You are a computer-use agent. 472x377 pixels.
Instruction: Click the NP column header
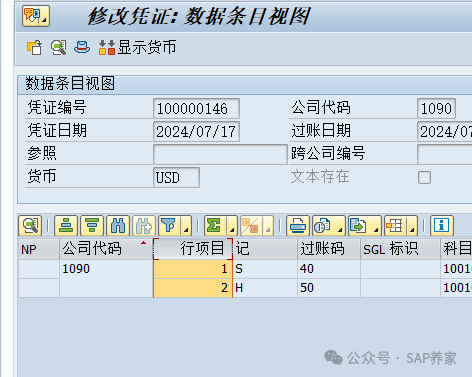(39, 249)
